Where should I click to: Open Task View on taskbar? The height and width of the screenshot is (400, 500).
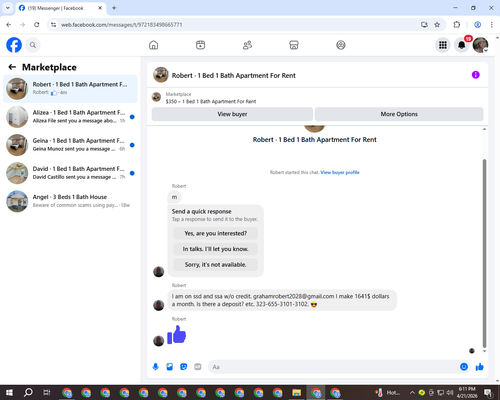coord(47,393)
